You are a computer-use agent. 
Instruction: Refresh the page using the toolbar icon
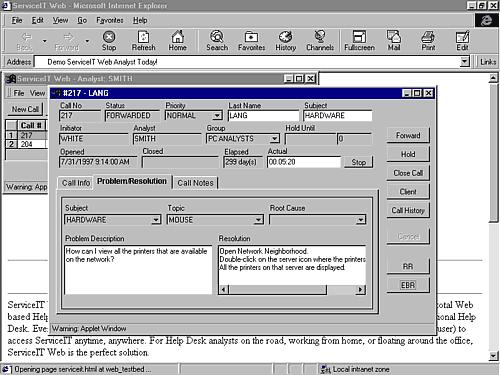tap(143, 41)
